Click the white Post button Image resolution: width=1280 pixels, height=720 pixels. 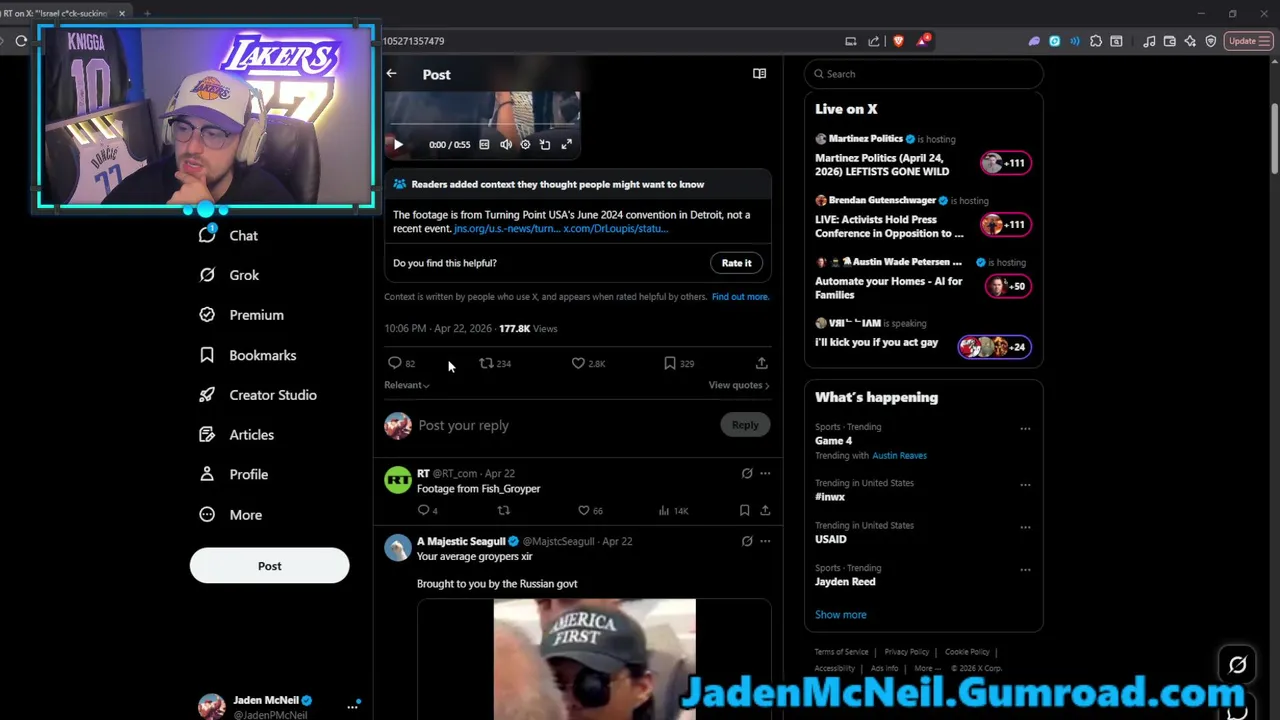tap(269, 566)
